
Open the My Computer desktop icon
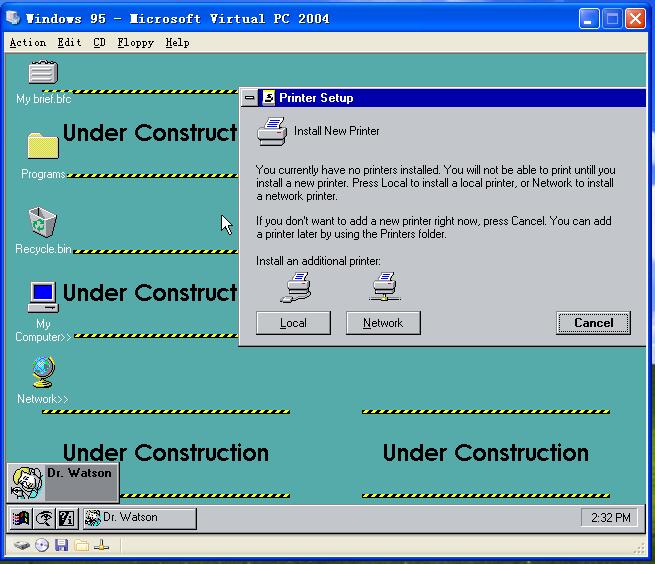43,297
